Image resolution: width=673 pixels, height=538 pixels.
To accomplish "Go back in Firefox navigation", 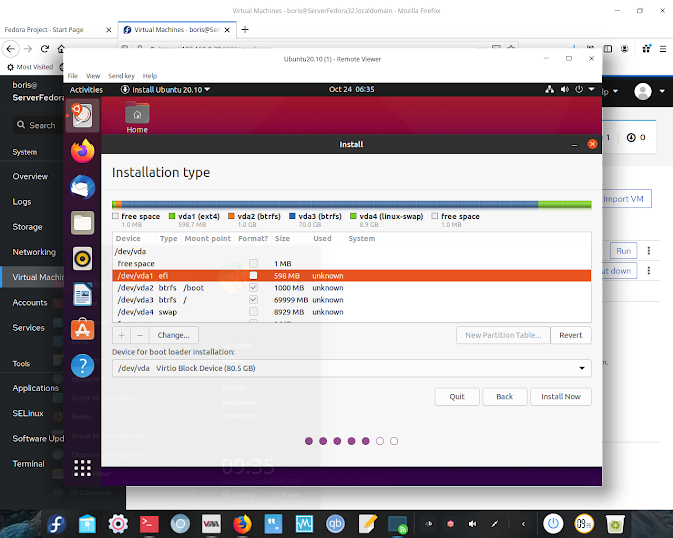I will [x=11, y=49].
